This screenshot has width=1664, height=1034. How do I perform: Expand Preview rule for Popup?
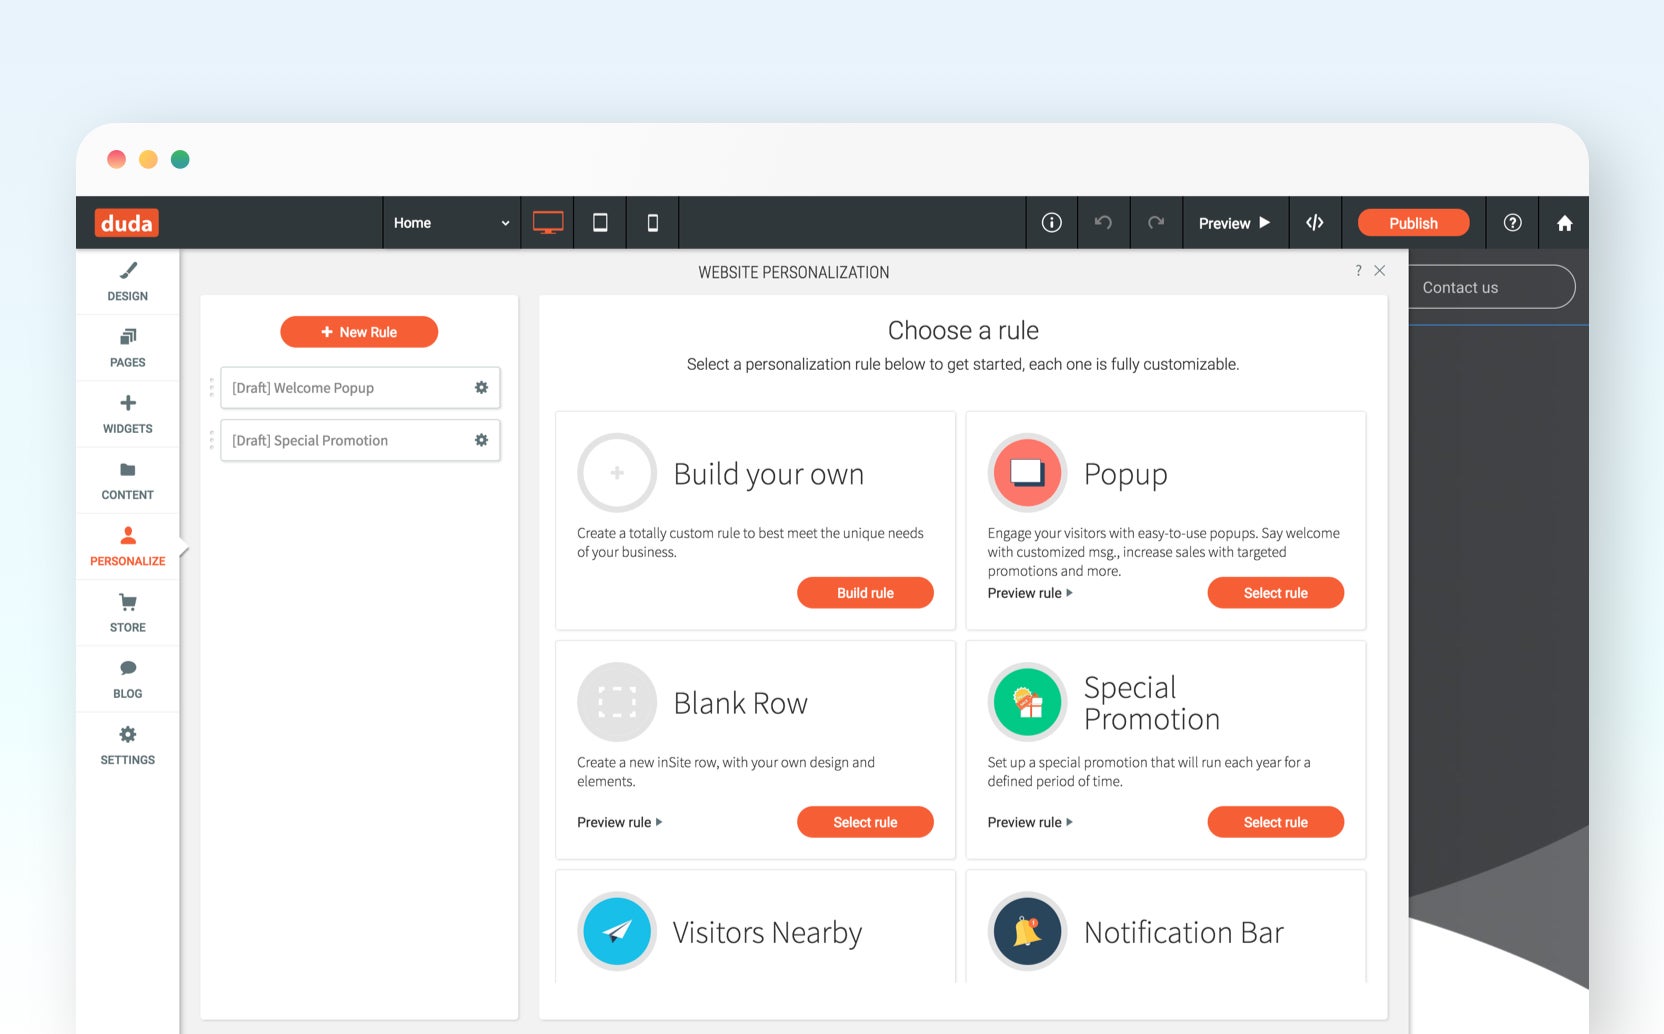(x=1030, y=593)
